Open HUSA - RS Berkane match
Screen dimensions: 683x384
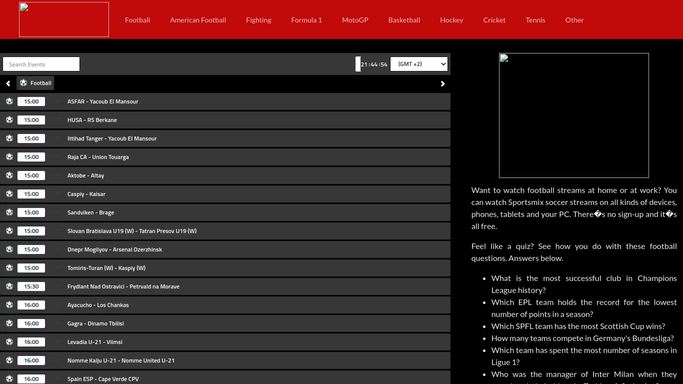pyautogui.click(x=92, y=120)
